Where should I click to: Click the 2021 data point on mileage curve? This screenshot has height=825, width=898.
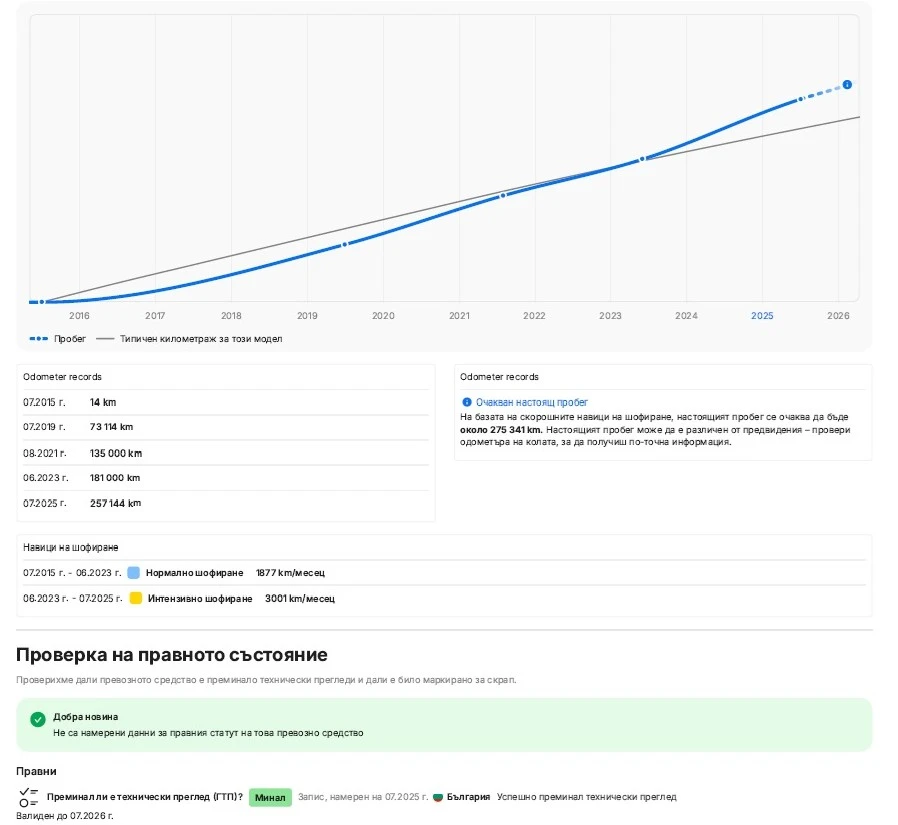click(x=503, y=195)
